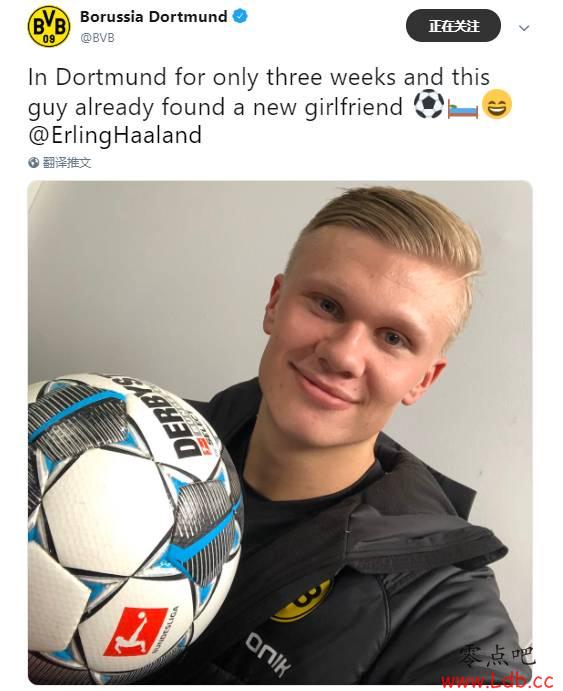This screenshot has width=563, height=691.
Task: Click 翻译推文 to translate the tweet
Action: tap(67, 163)
